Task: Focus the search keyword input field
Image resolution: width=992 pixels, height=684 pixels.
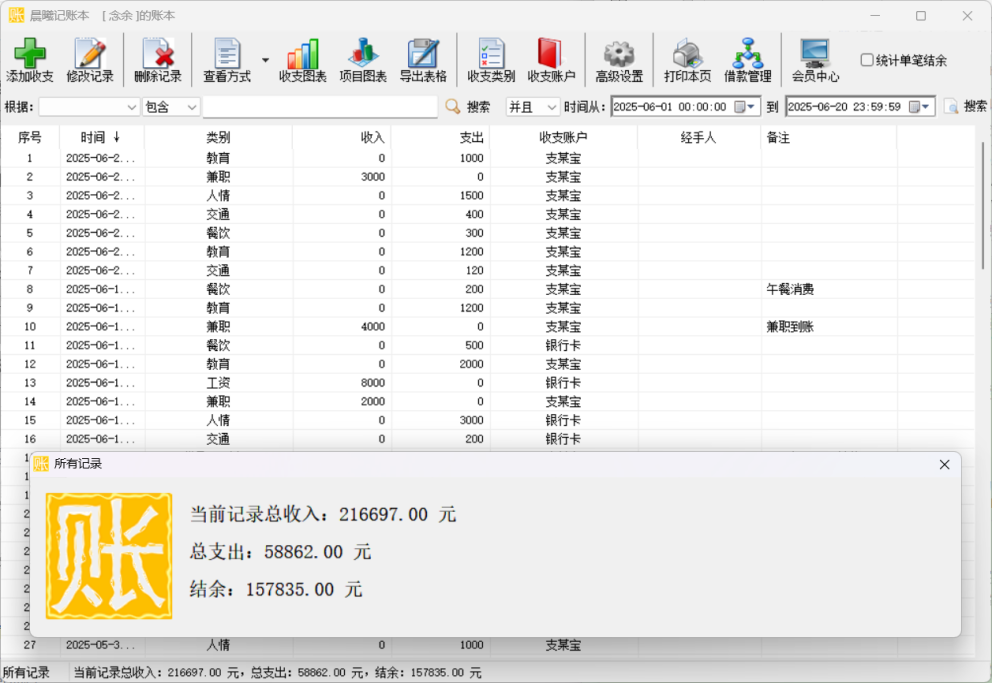Action: [x=320, y=107]
